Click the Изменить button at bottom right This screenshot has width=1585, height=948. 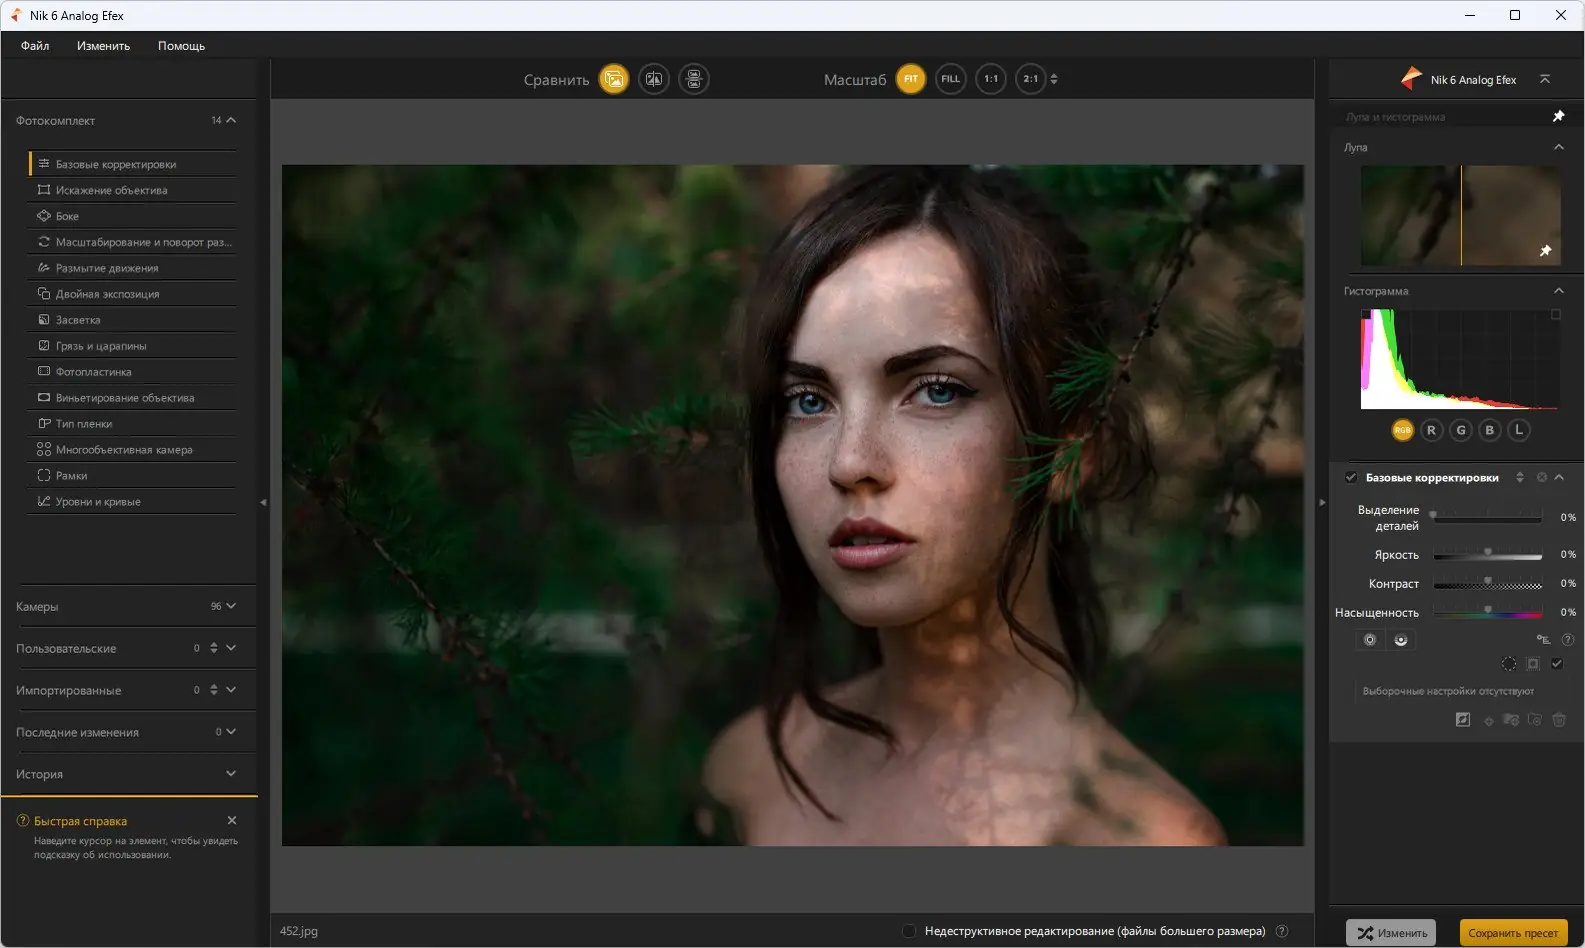click(1391, 933)
